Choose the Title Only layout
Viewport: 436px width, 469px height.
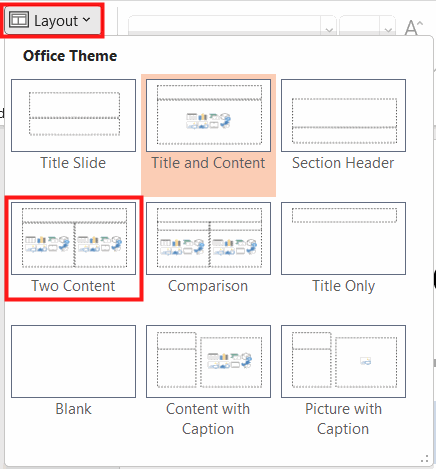343,238
